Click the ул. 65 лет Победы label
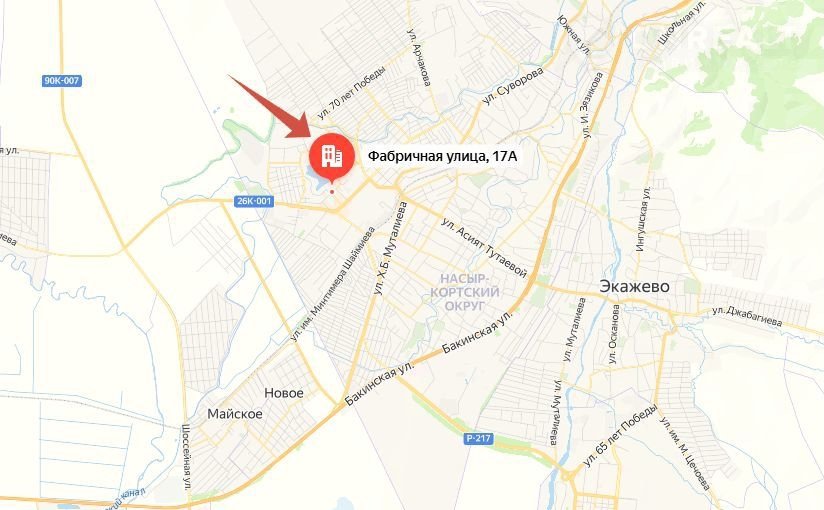This screenshot has width=824, height=510. (620, 435)
